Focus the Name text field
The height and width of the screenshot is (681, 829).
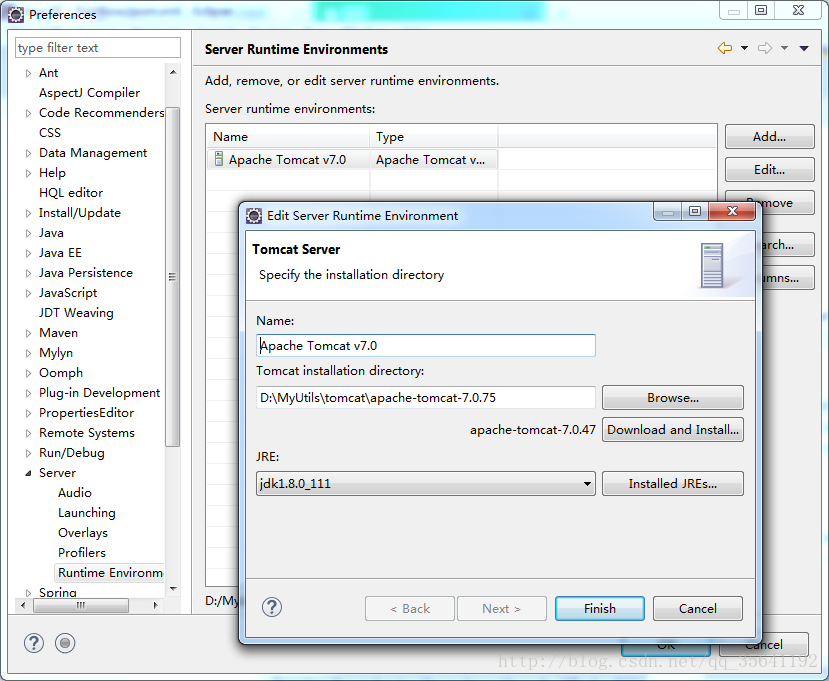point(426,345)
